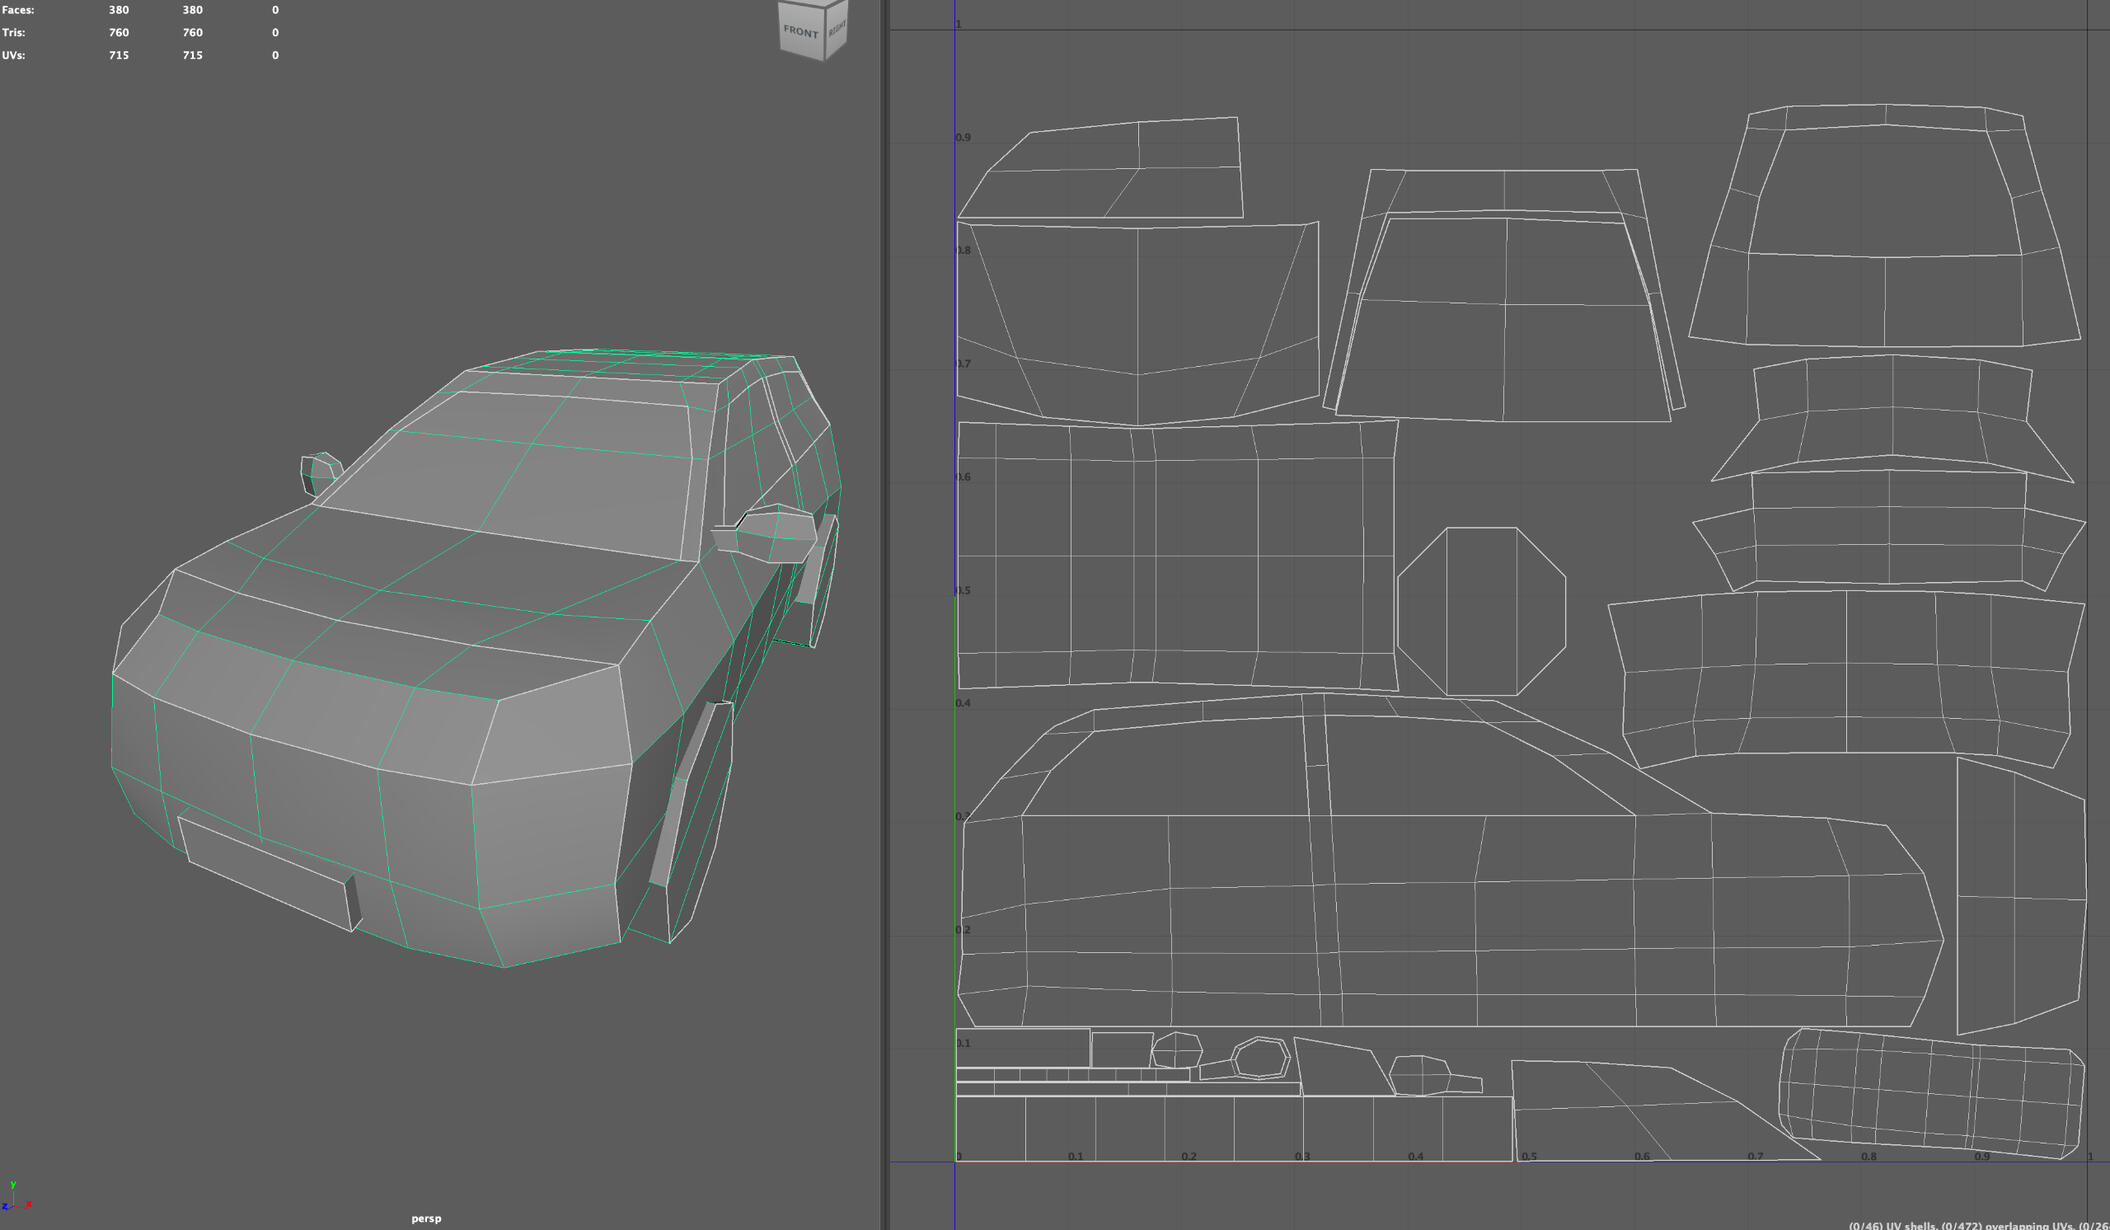
Task: Click the Z axis on the orientation gizmo
Action: point(5,1206)
